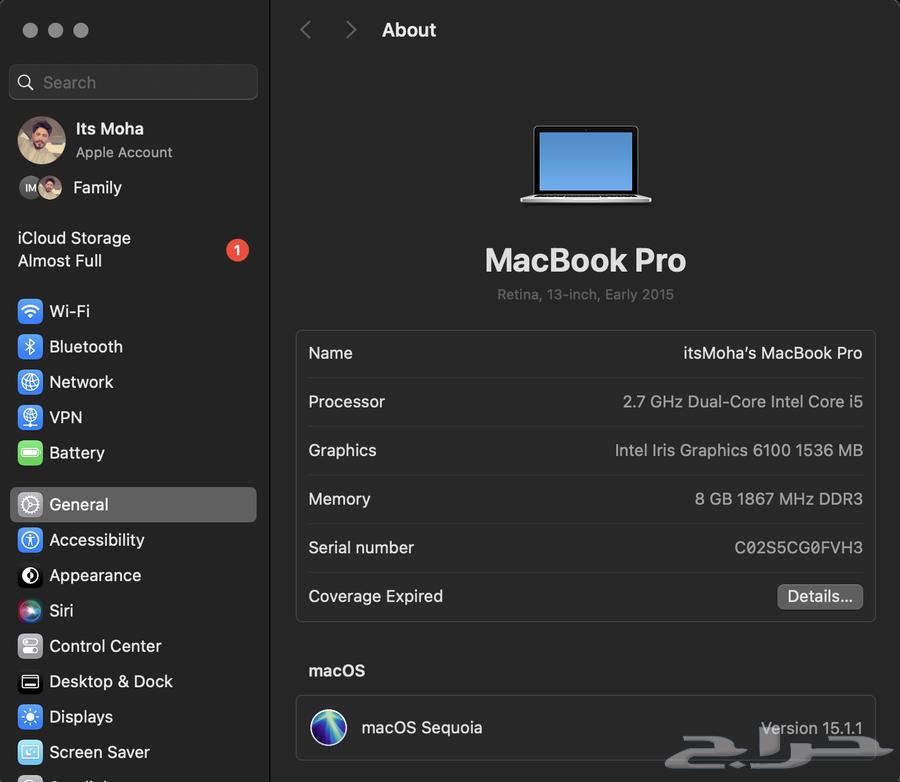
Task: Open Network settings globe icon
Action: click(30, 382)
